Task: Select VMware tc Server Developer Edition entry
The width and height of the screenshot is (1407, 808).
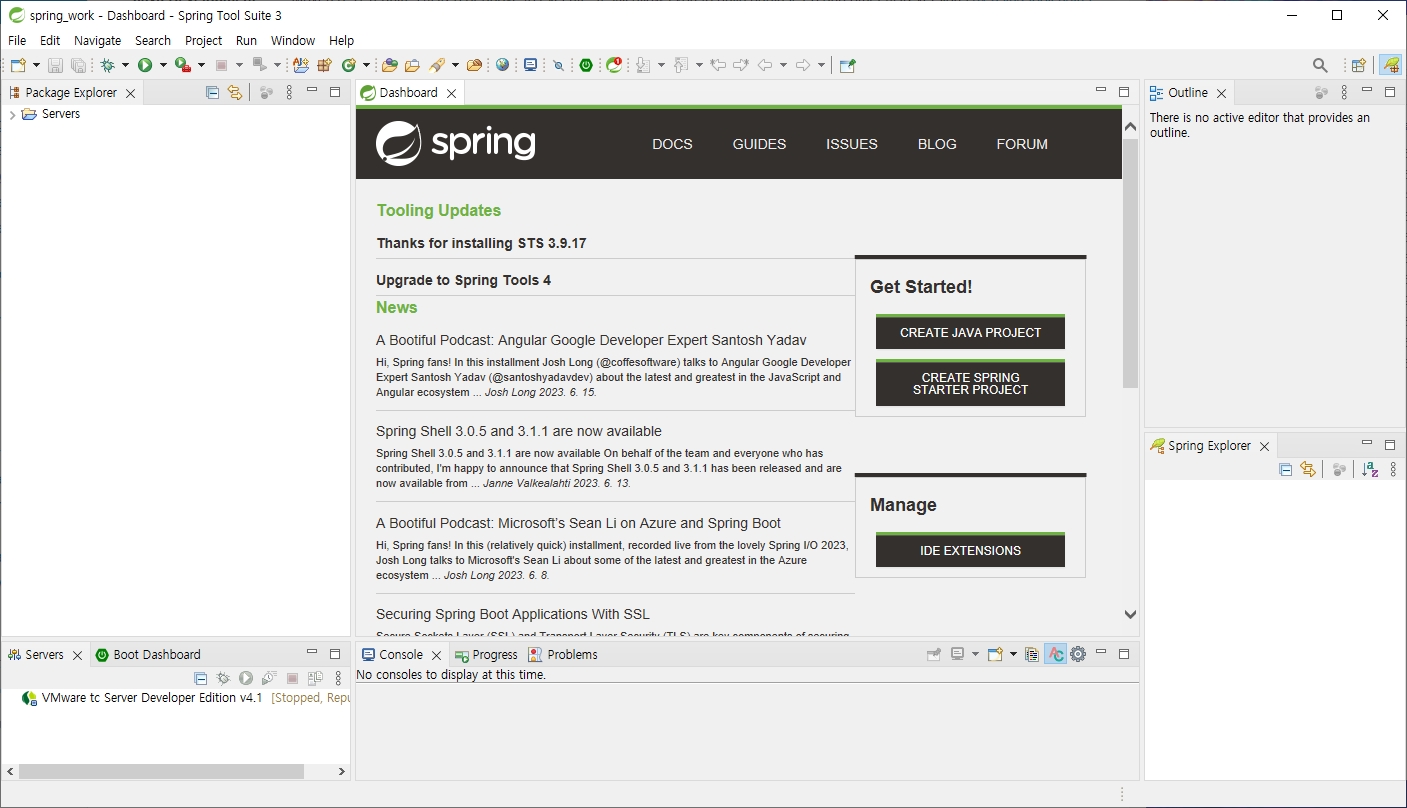Action: (x=185, y=698)
